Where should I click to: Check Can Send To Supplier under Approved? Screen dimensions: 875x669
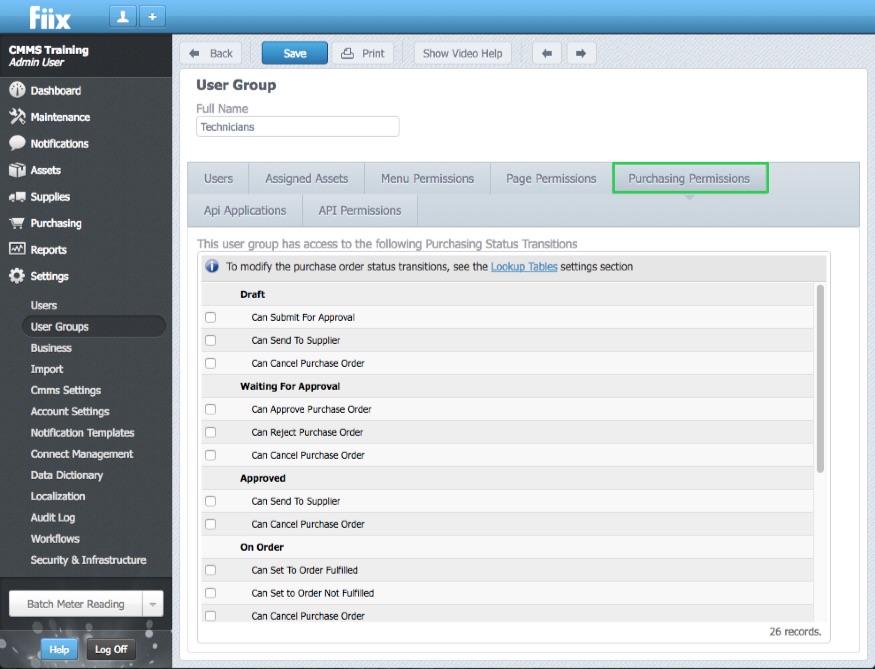pos(210,501)
